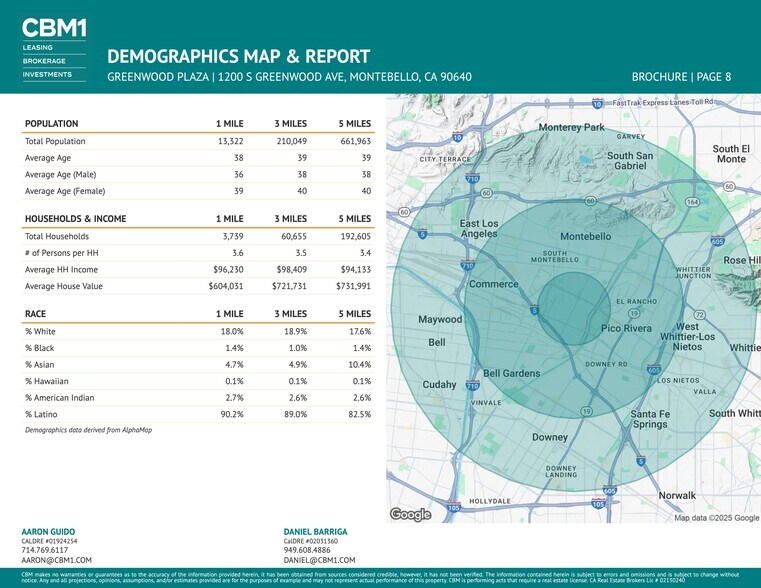Select the Daniel Barriga contact name
Image resolution: width=761 pixels, height=588 pixels.
(316, 531)
